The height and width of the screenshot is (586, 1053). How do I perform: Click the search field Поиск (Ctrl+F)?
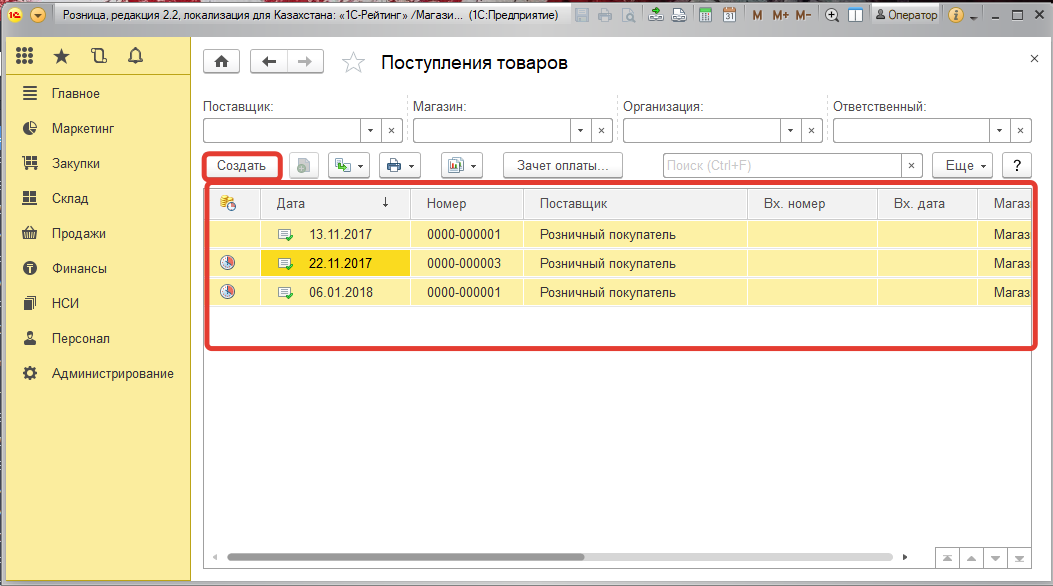[782, 166]
